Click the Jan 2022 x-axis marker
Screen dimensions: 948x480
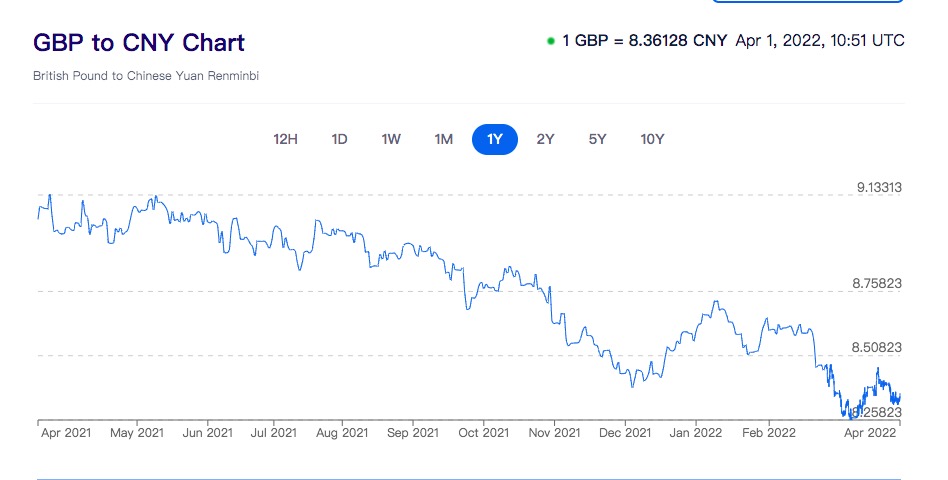pyautogui.click(x=695, y=433)
